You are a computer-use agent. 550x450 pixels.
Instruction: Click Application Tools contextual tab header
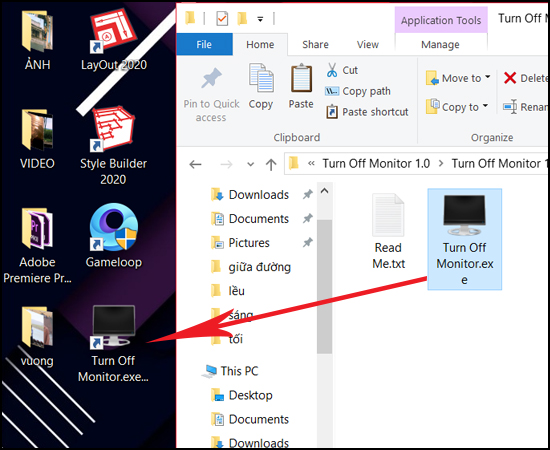coord(441,20)
